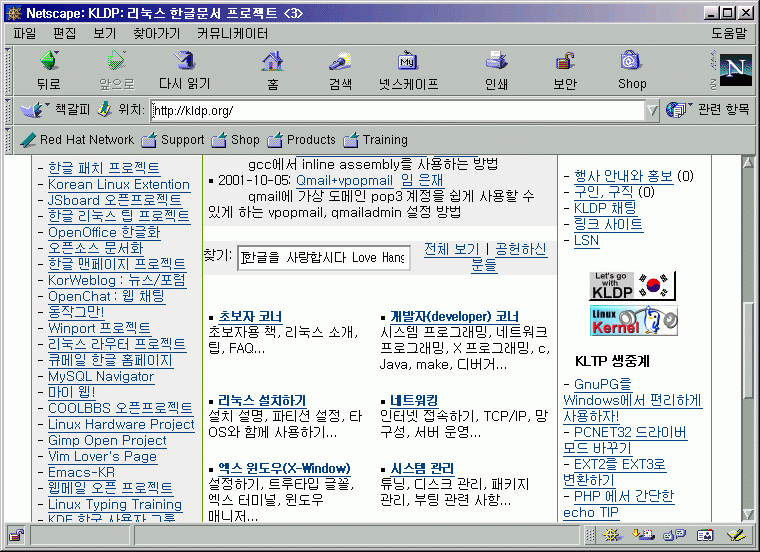The image size is (760, 552).
Task: Open Newsgroups component bar icon
Action: tap(674, 535)
